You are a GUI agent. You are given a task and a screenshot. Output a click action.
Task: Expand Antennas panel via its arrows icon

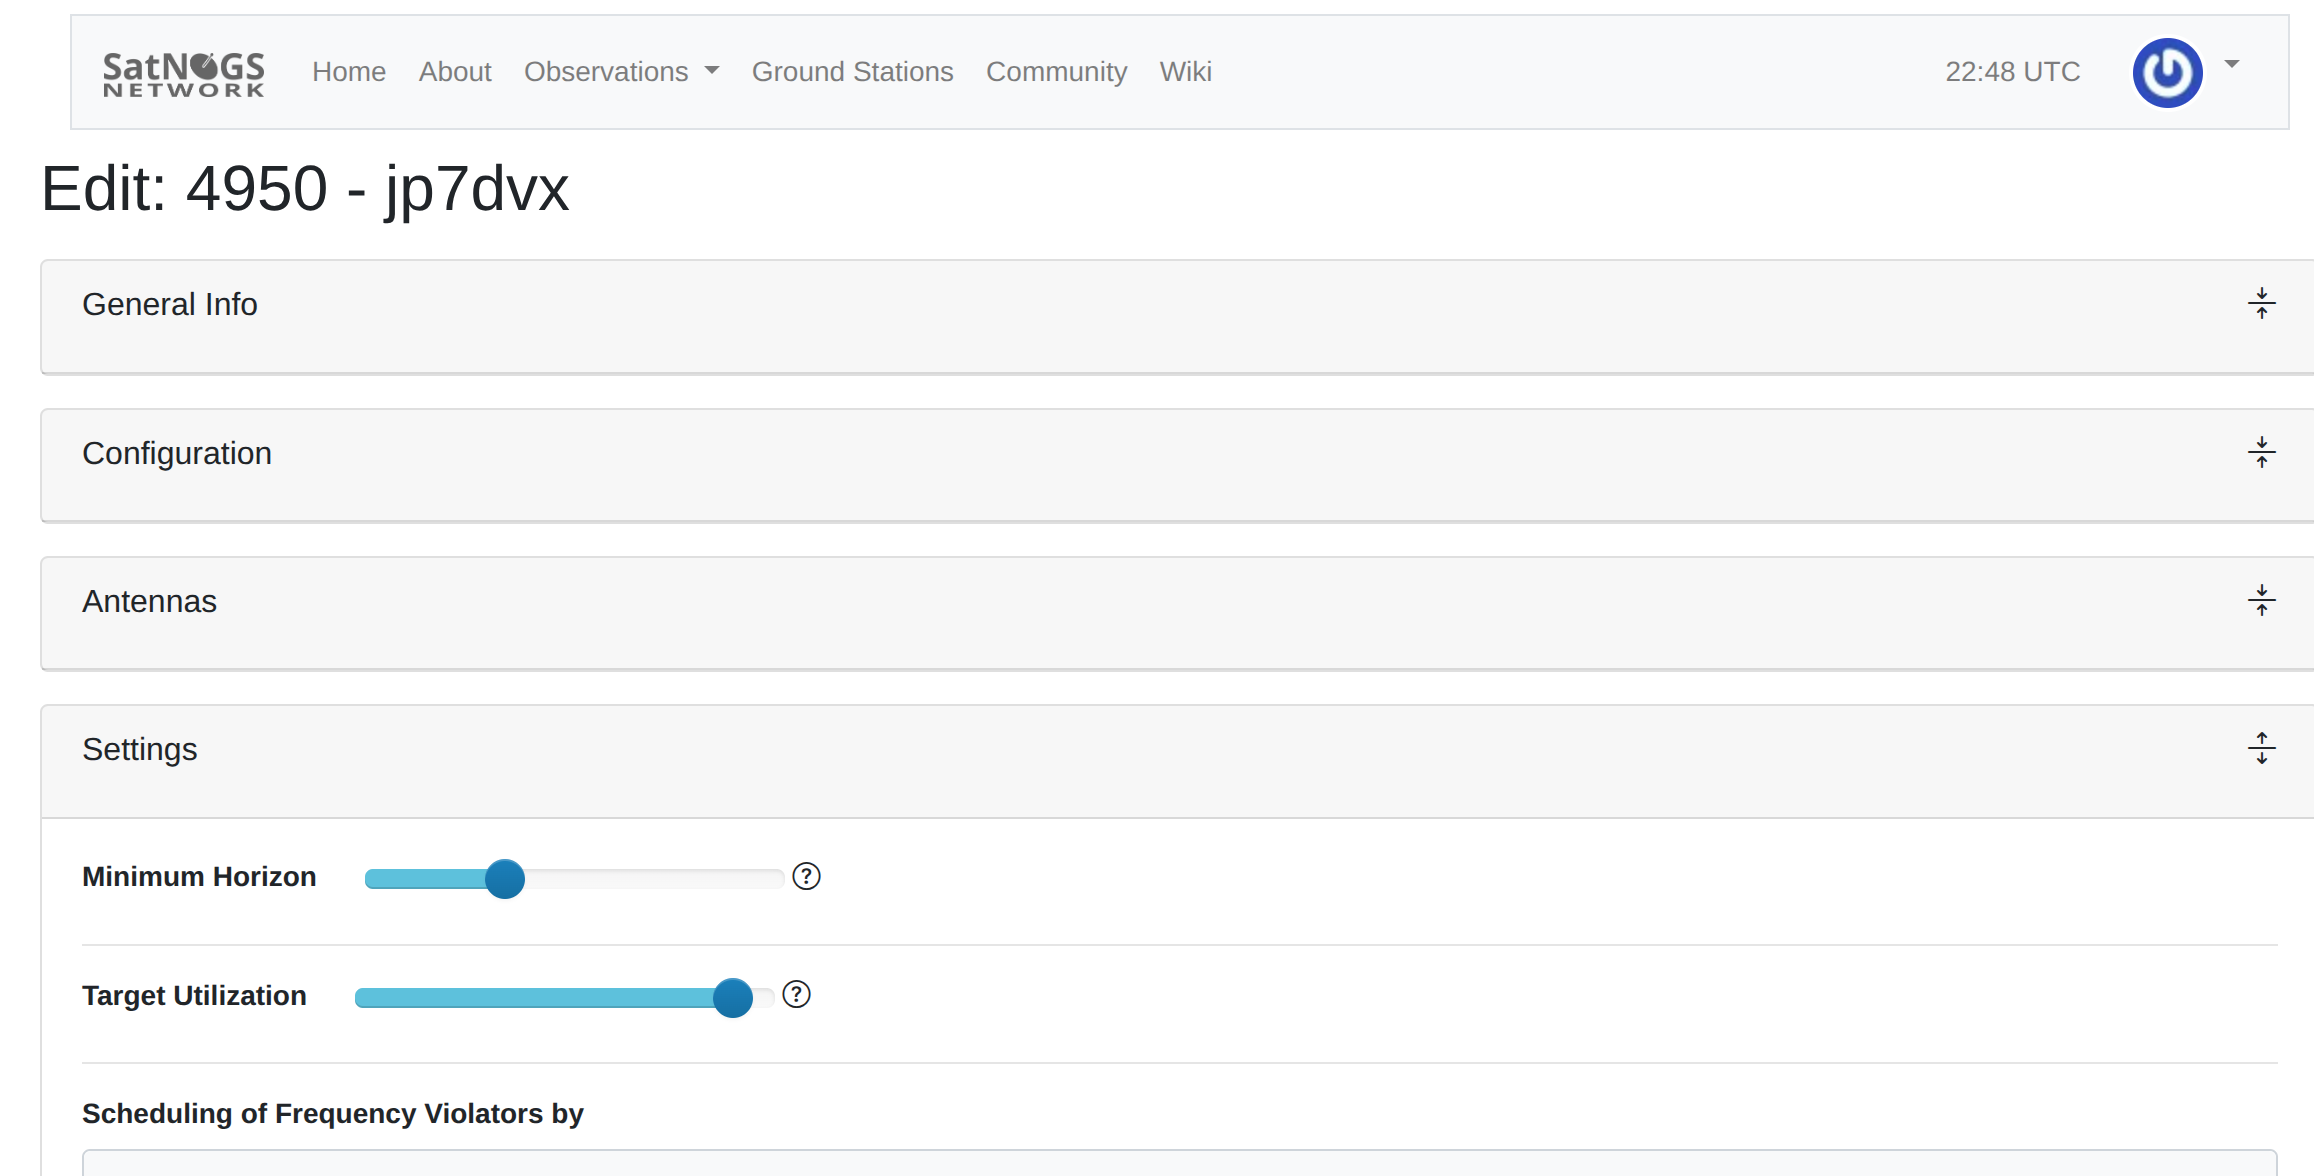coord(2261,601)
